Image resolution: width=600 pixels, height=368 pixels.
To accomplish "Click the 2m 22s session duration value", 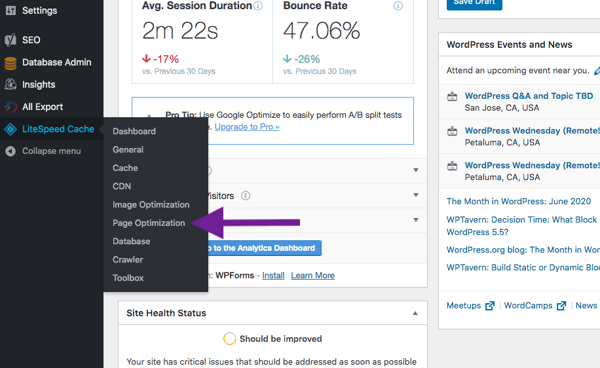I will pyautogui.click(x=180, y=31).
